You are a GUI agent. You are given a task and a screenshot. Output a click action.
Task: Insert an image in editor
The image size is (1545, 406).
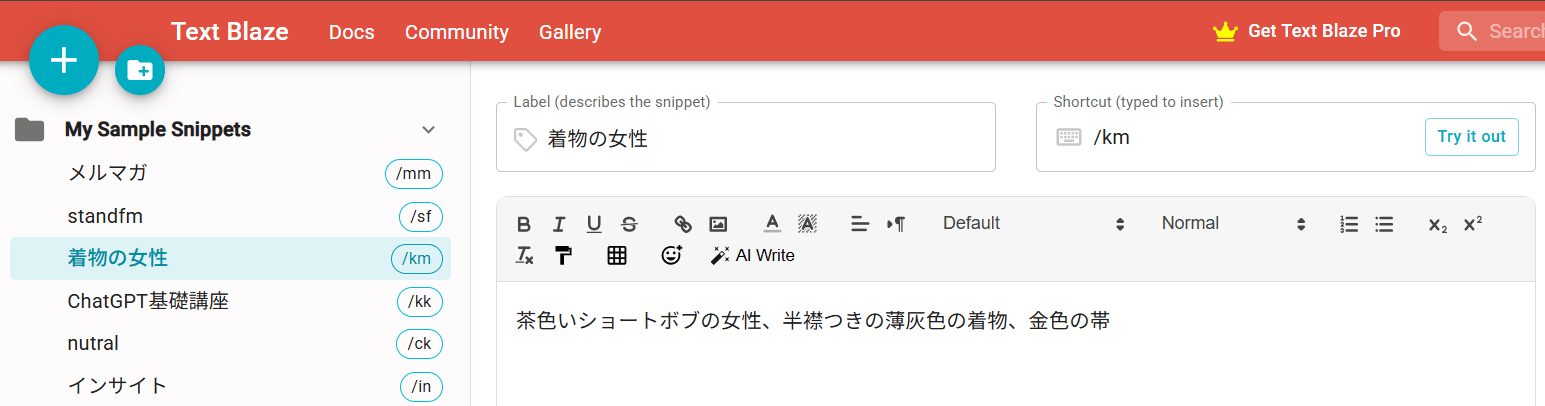(718, 224)
